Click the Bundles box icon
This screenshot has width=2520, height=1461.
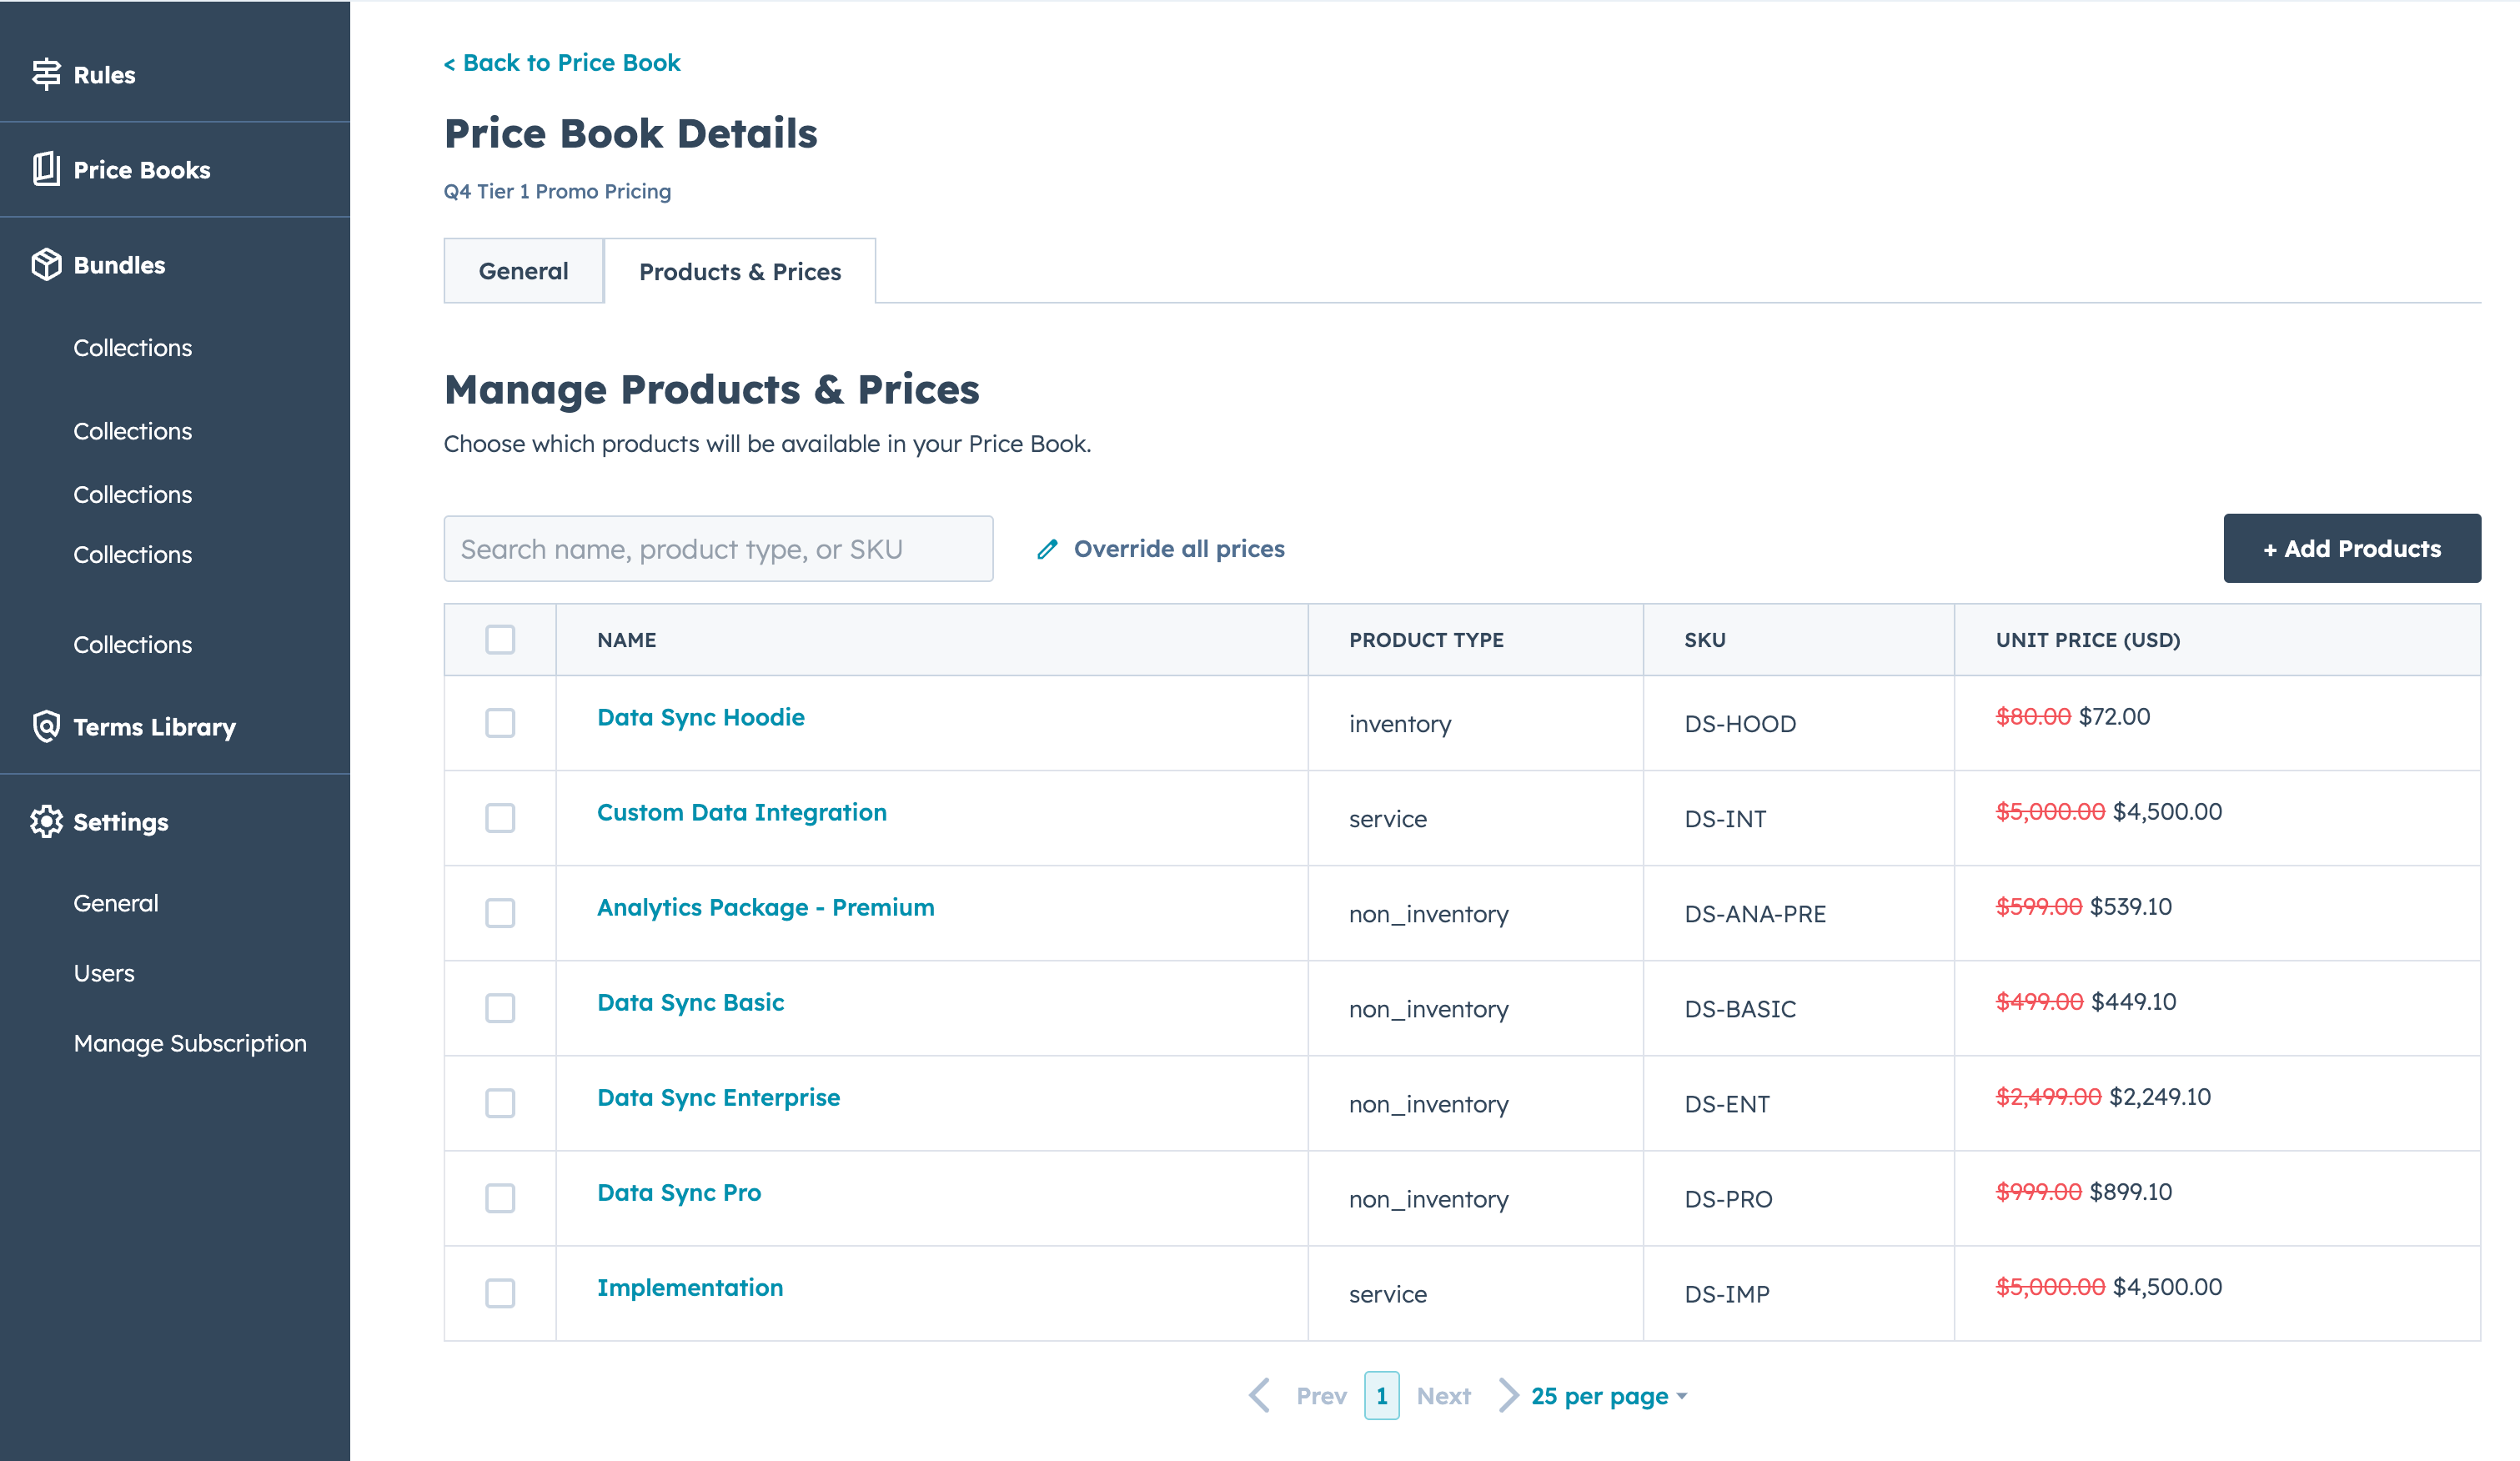coord(46,264)
